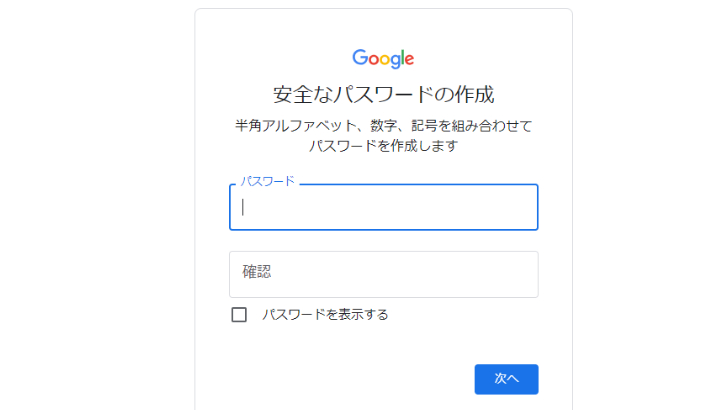Click the right end of the パスワード field
Image resolution: width=728 pixels, height=410 pixels.
click(x=525, y=207)
